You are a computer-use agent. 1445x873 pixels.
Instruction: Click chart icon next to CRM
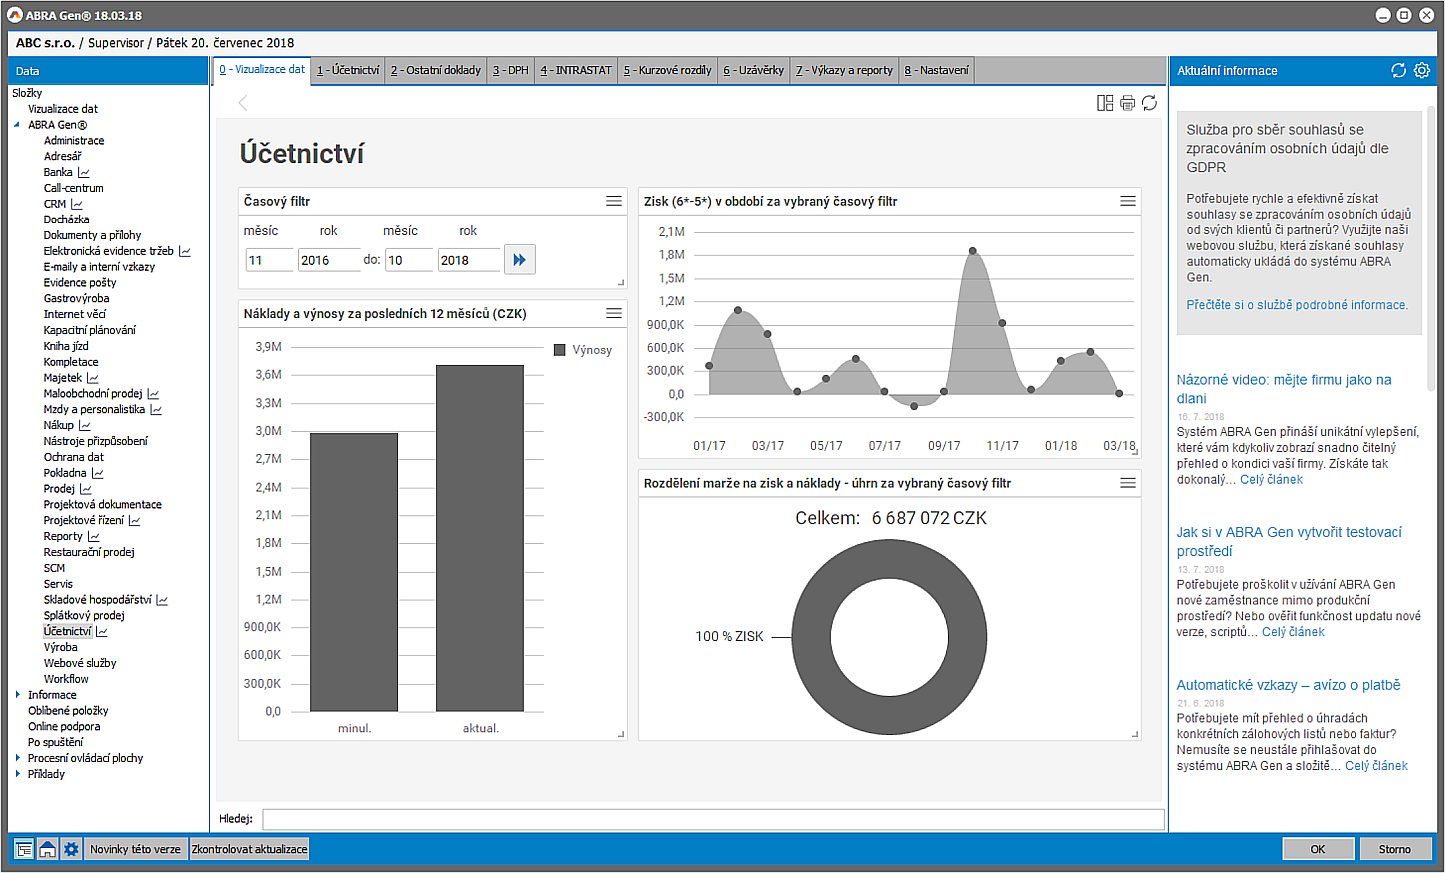(77, 205)
